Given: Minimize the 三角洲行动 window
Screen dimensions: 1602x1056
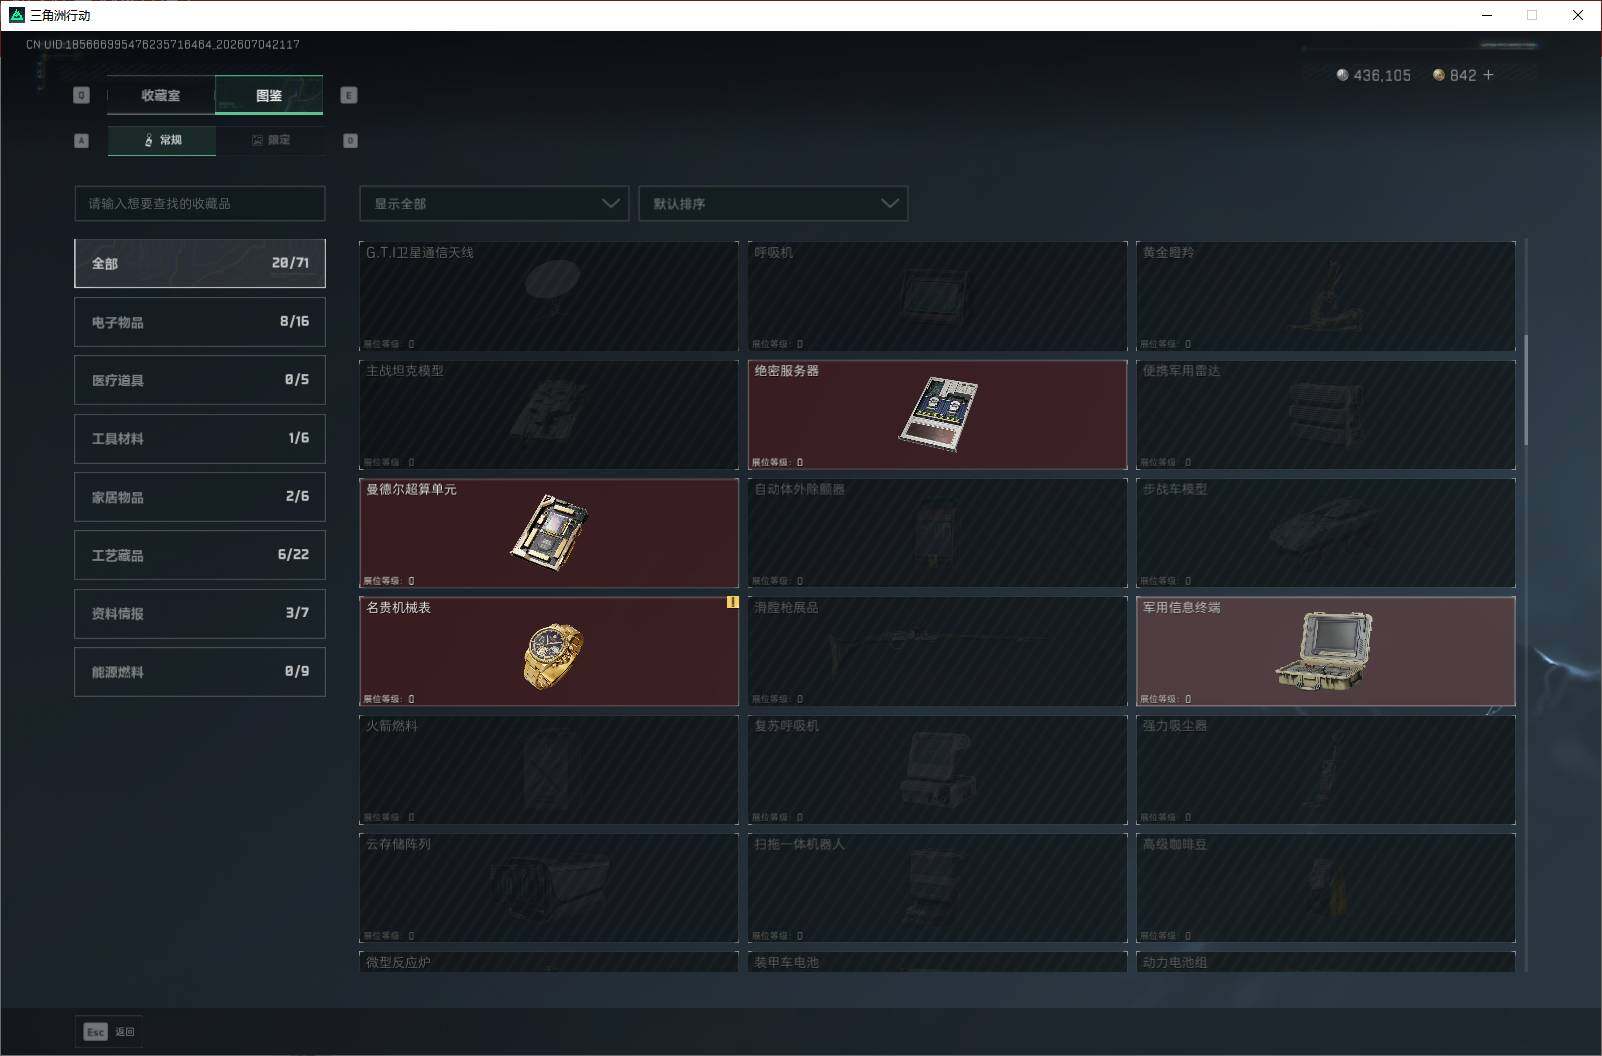Looking at the screenshot, I should click(1487, 15).
